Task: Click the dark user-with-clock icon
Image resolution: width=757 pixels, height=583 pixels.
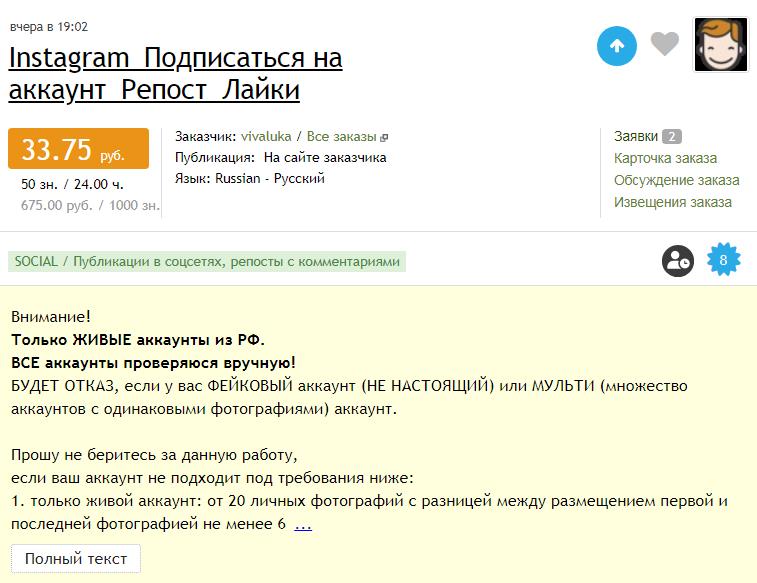Action: pyautogui.click(x=678, y=261)
